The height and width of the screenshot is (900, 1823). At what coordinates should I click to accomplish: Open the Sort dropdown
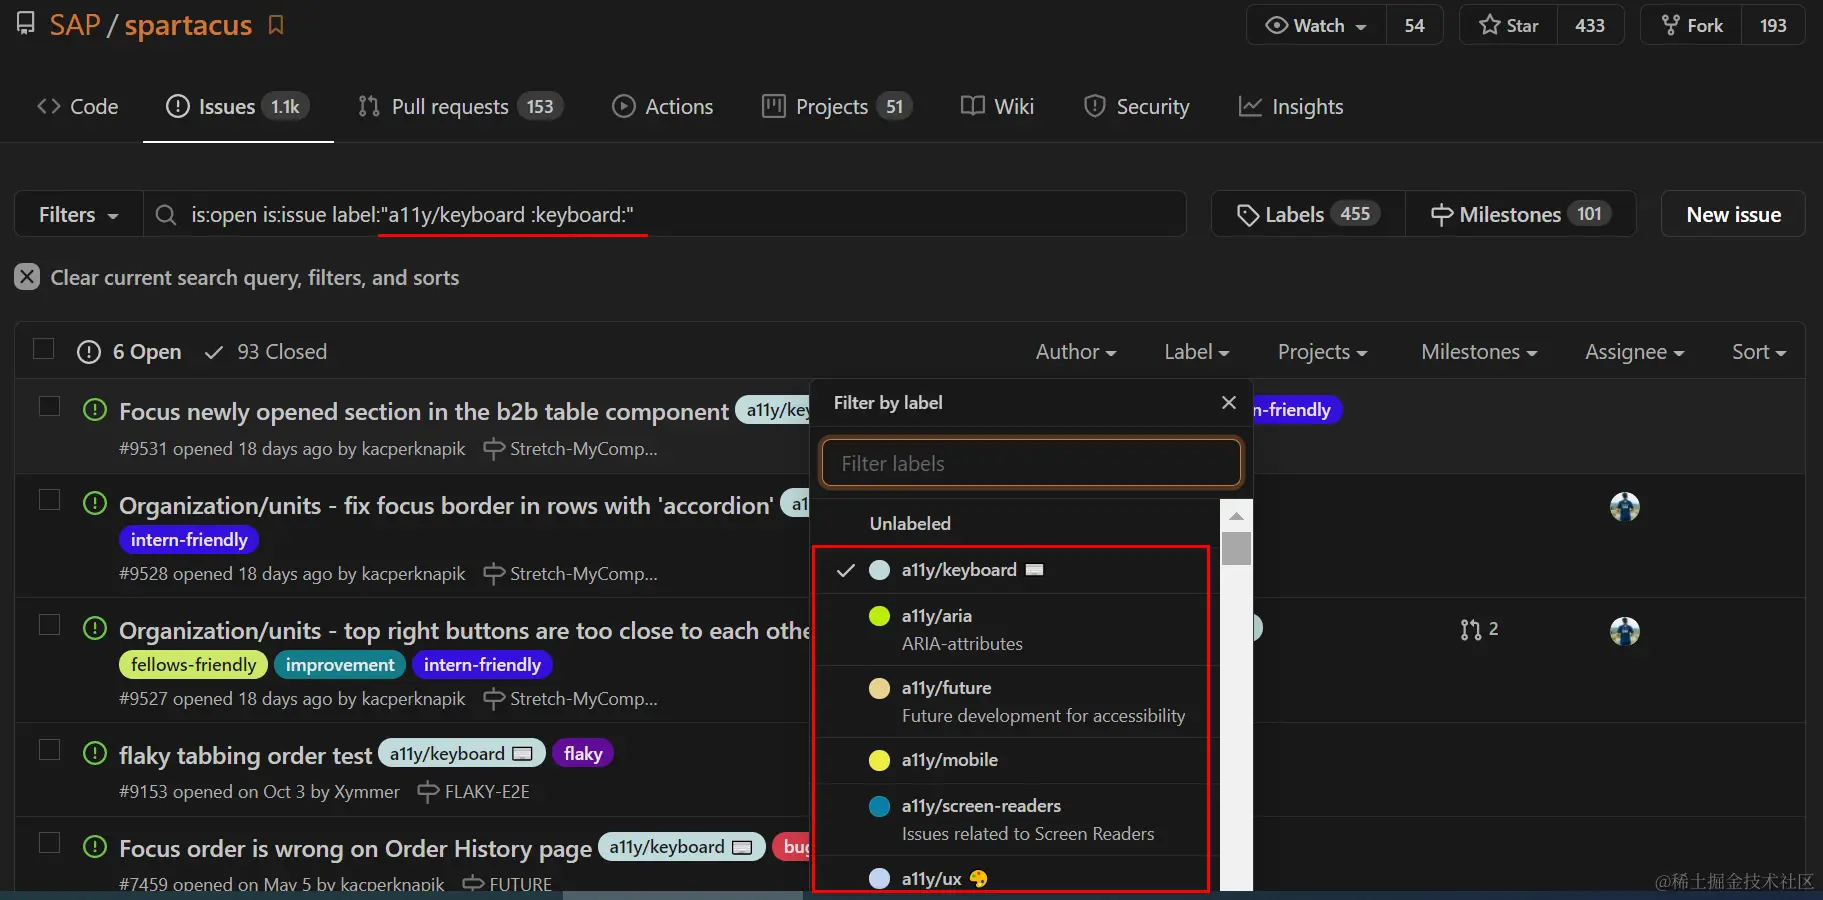click(1759, 352)
